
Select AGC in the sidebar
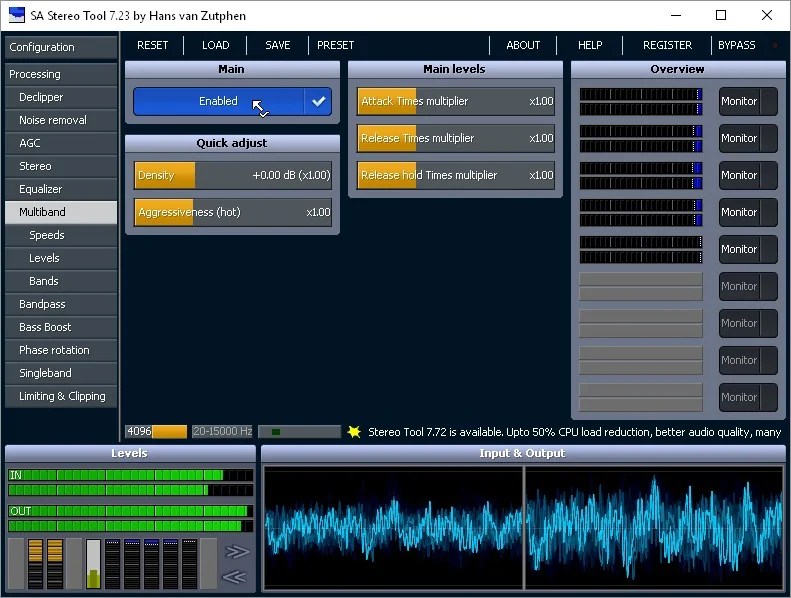pos(61,143)
